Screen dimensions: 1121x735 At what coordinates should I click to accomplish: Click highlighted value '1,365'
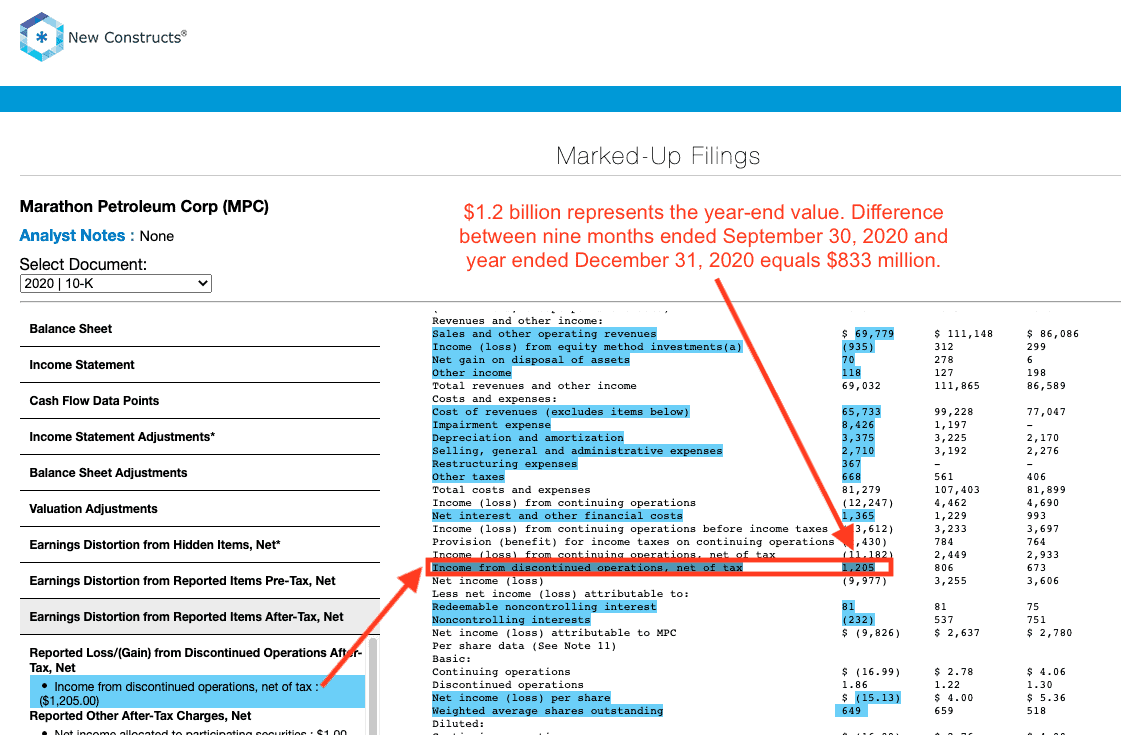click(x=858, y=516)
